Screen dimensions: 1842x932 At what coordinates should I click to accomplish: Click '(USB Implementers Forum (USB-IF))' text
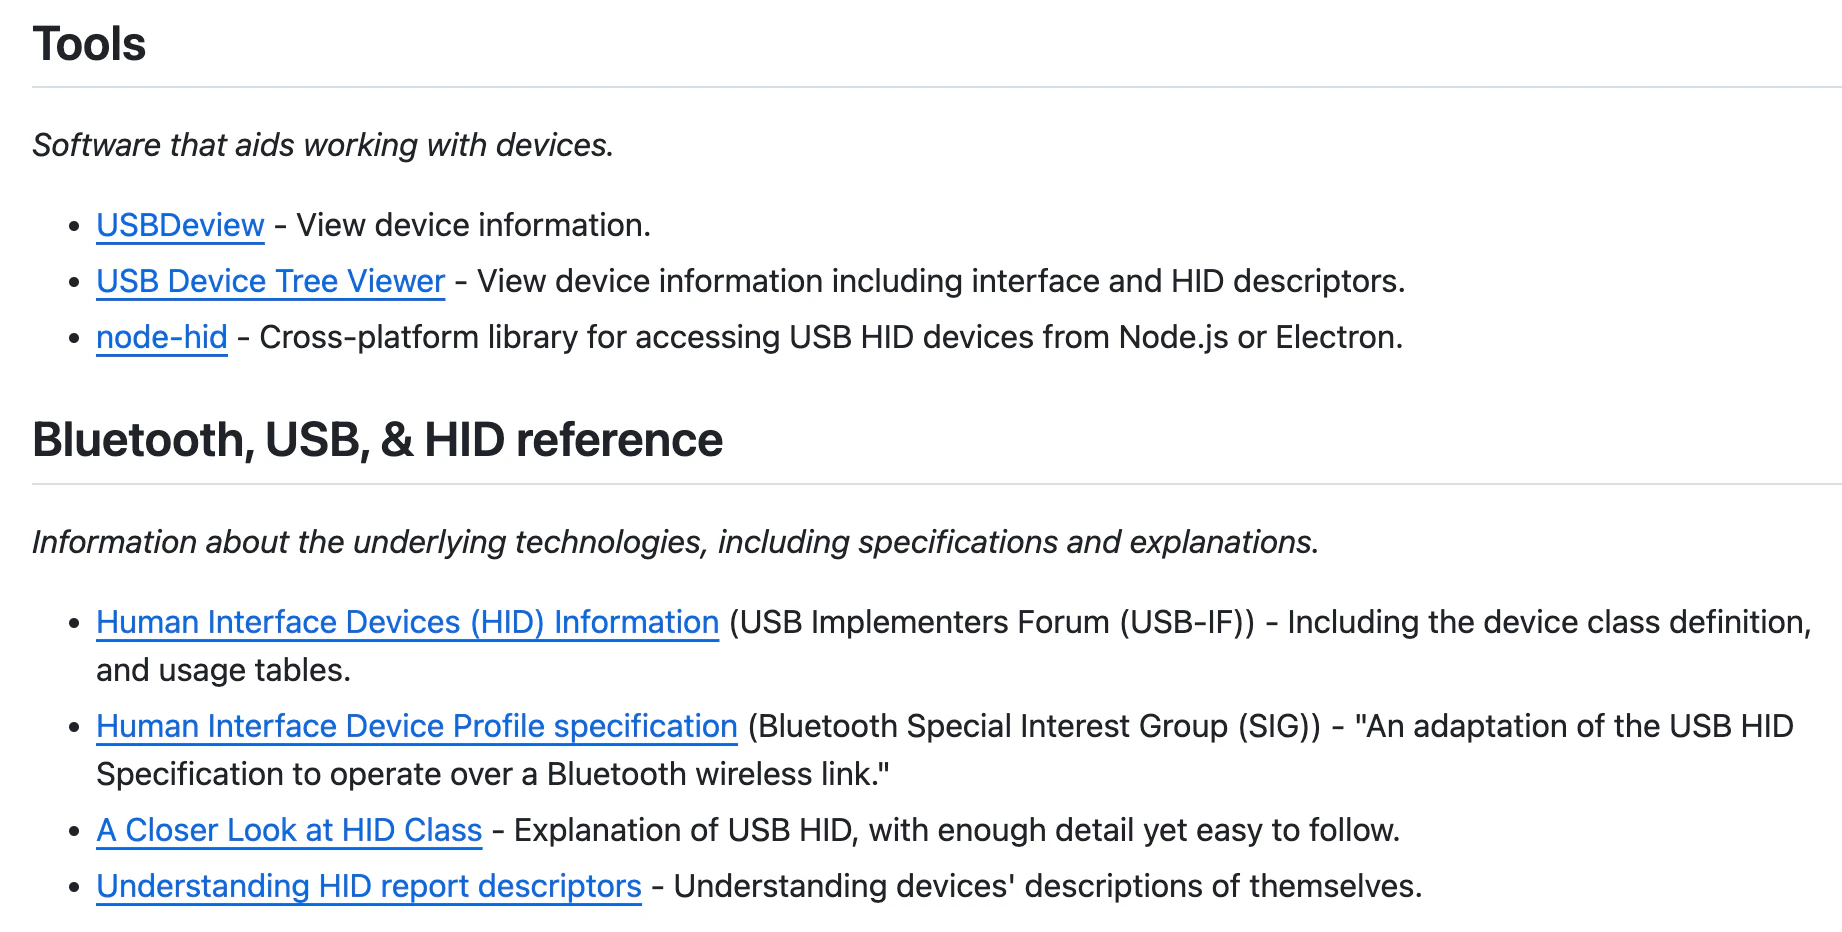tap(992, 622)
